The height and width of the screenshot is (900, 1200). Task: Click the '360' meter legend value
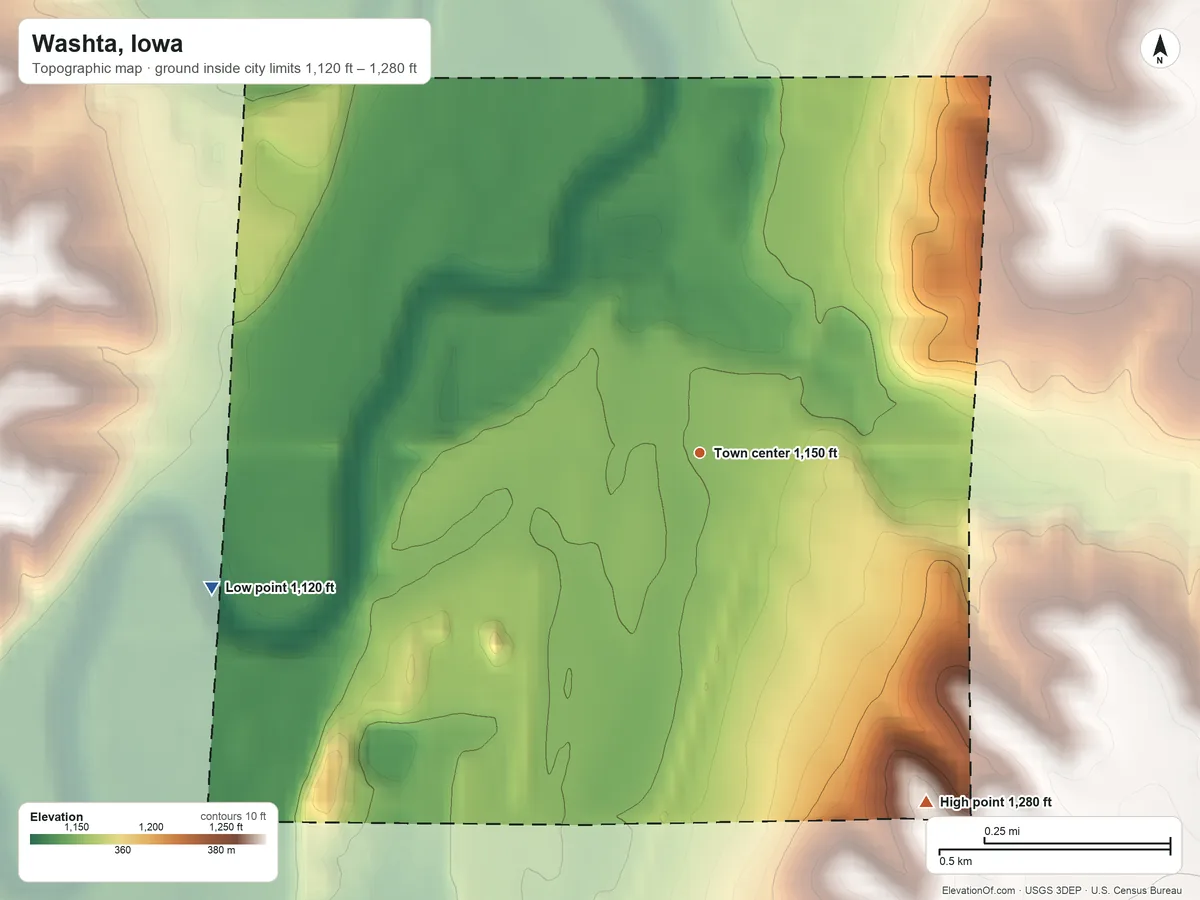click(122, 851)
